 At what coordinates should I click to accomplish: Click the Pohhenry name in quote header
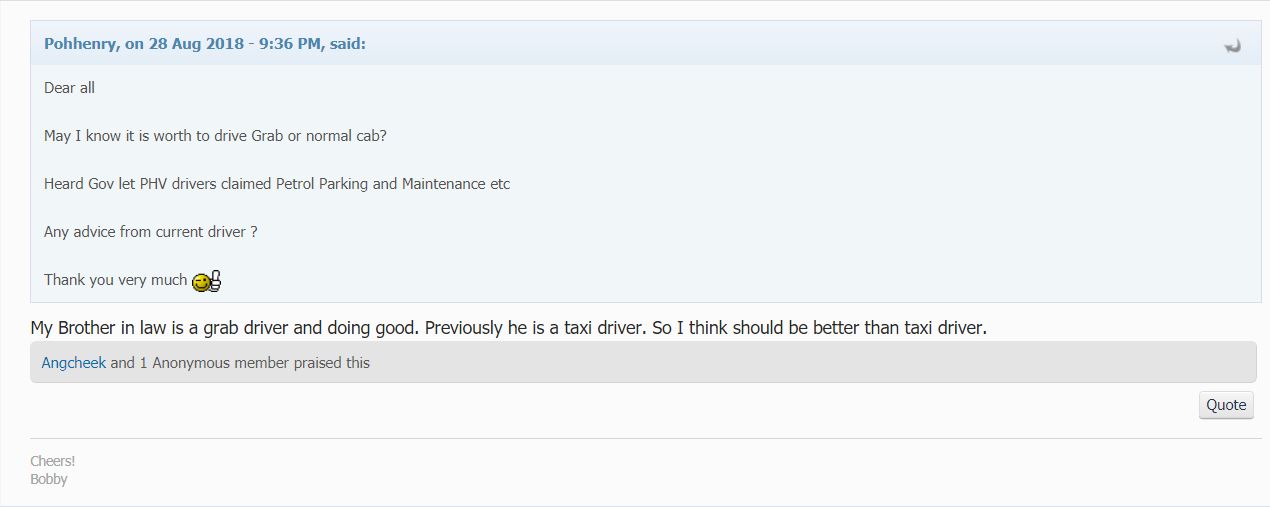pyautogui.click(x=80, y=44)
